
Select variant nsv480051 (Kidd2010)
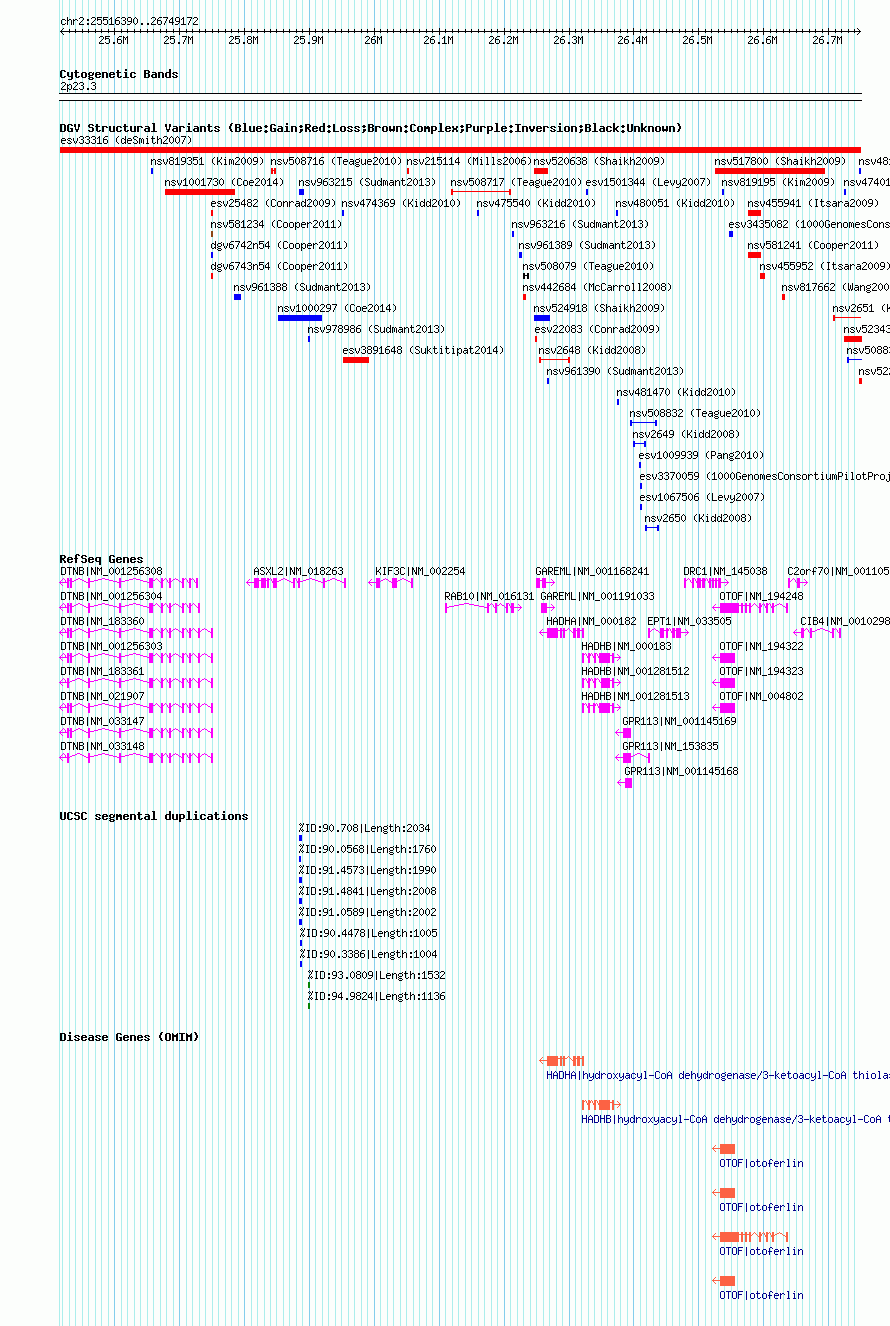click(675, 203)
